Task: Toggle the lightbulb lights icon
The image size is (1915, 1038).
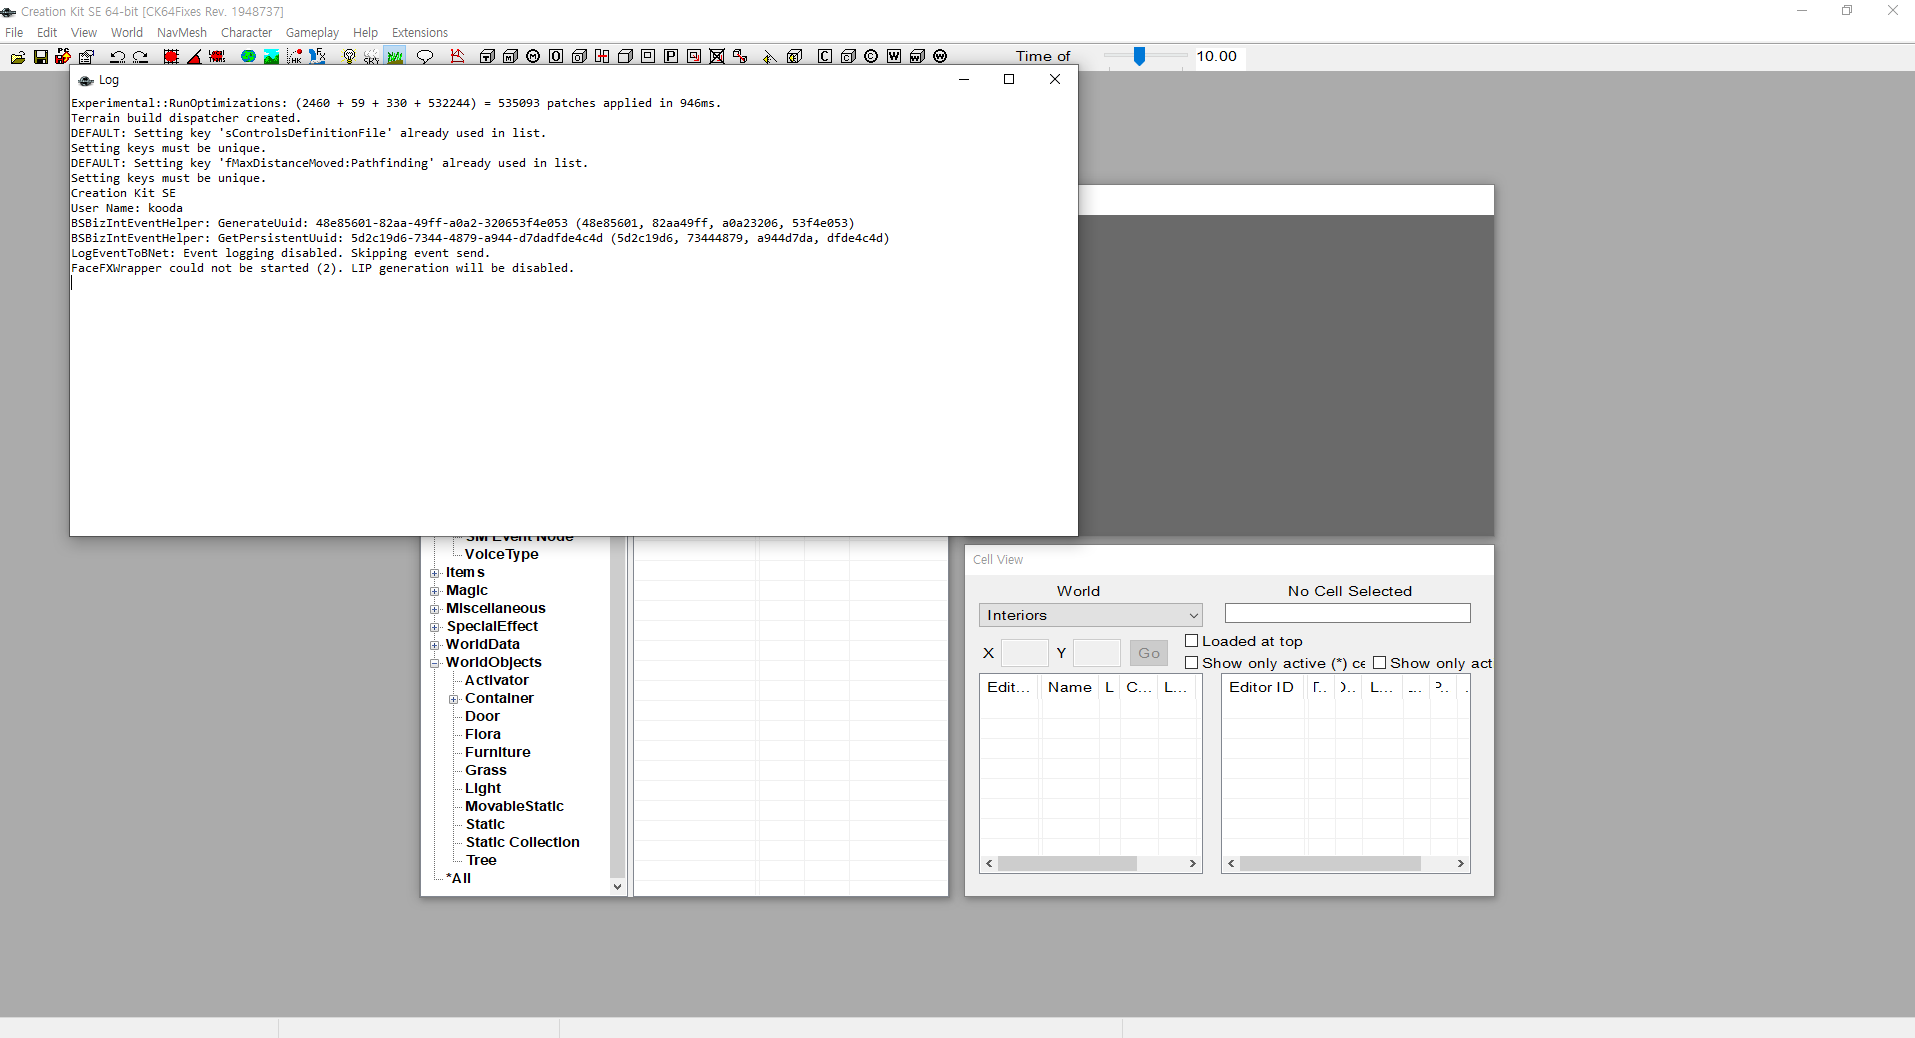Action: point(348,57)
